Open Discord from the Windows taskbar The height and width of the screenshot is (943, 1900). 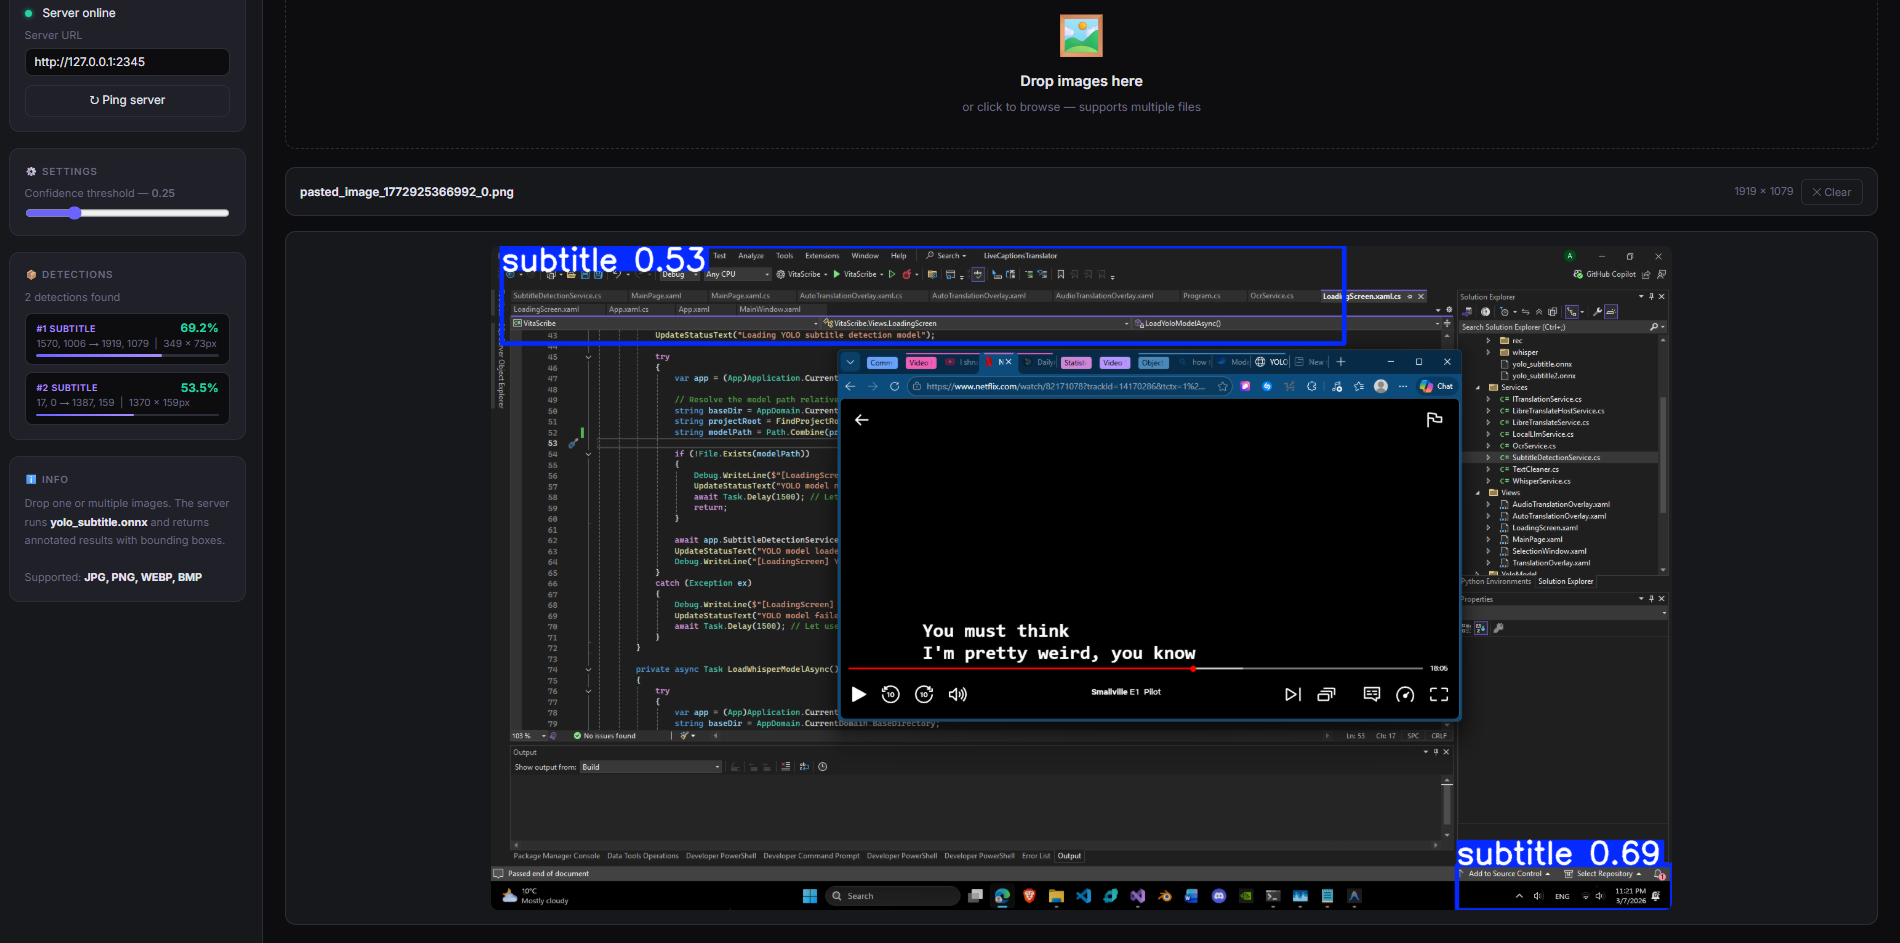click(1218, 896)
